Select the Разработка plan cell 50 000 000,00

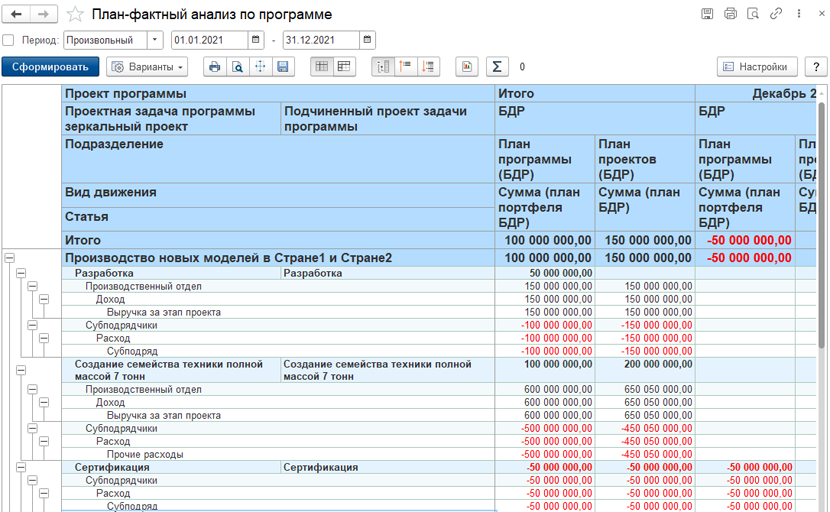[x=545, y=273]
